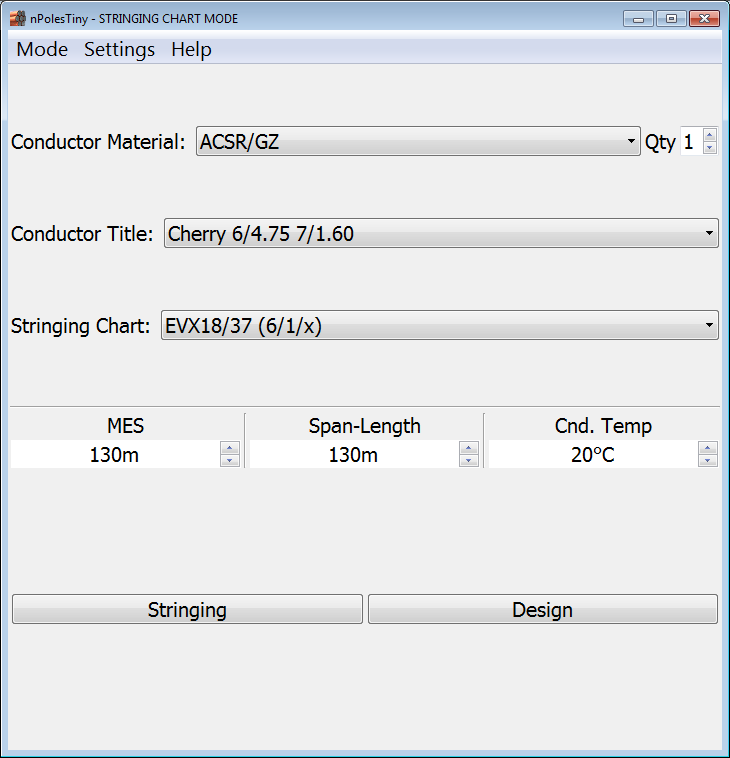Click the Span-Length 130m field
The height and width of the screenshot is (758, 730).
click(x=354, y=454)
